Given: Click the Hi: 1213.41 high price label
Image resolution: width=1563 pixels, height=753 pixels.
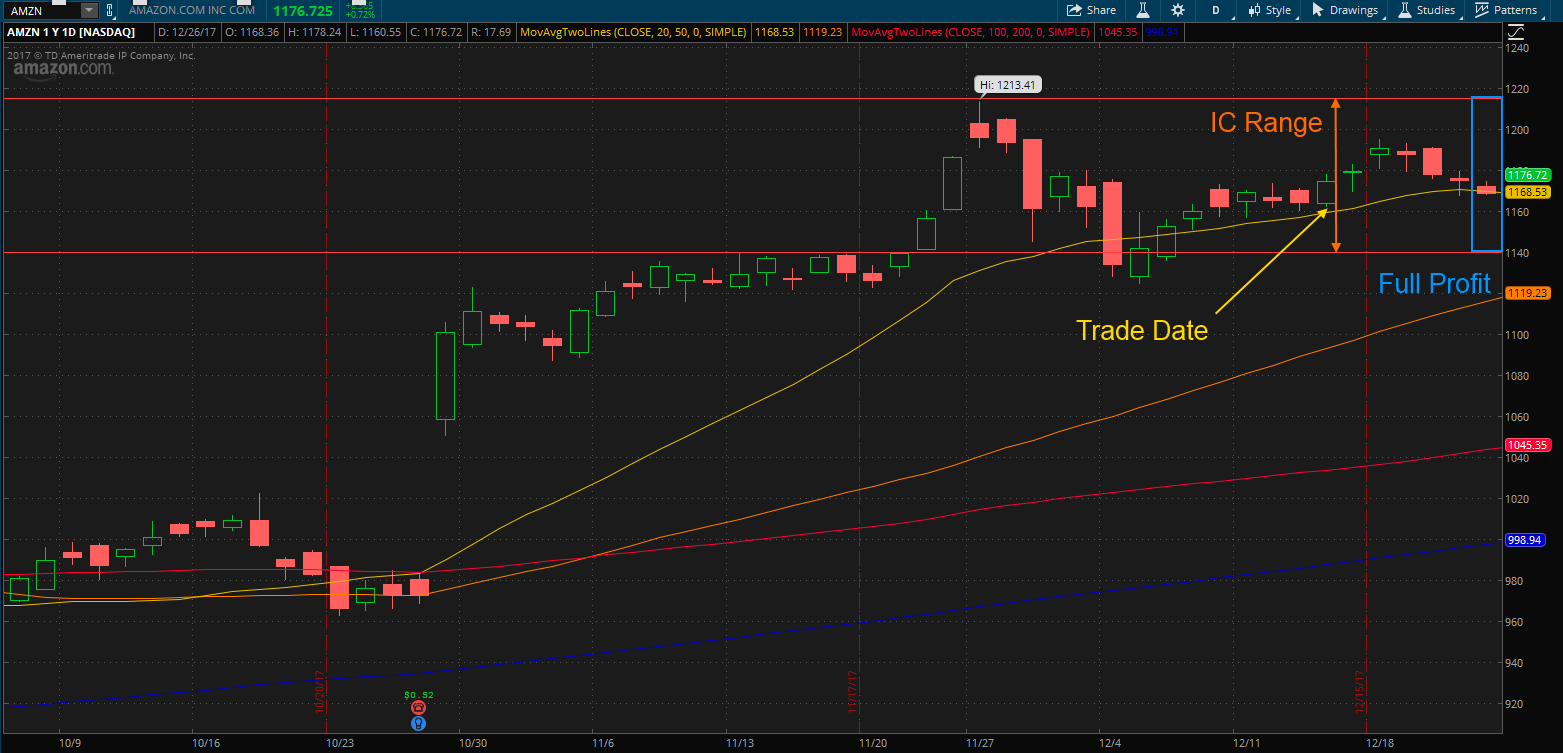Looking at the screenshot, I should (1009, 85).
